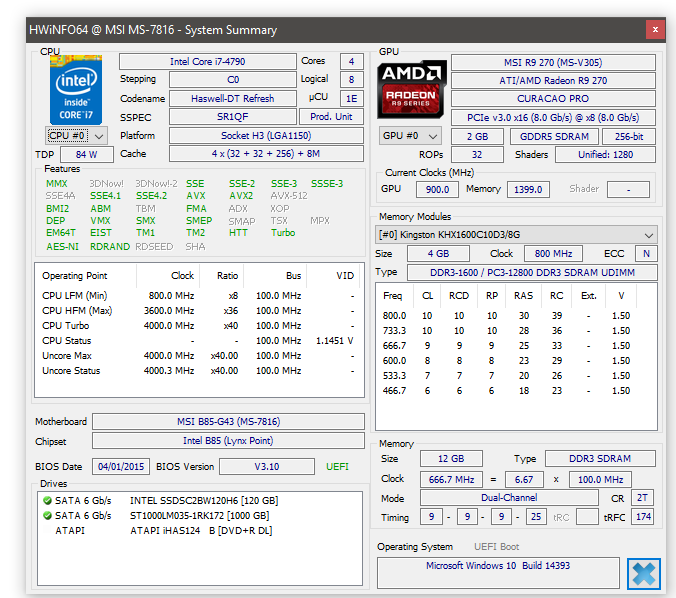676x598 pixels.
Task: Click the AVX2 feature label
Action: (241, 196)
